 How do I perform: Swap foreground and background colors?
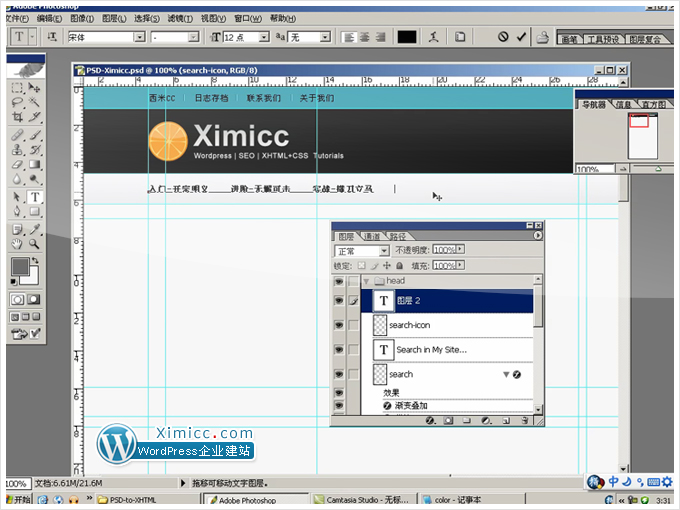tap(35, 260)
